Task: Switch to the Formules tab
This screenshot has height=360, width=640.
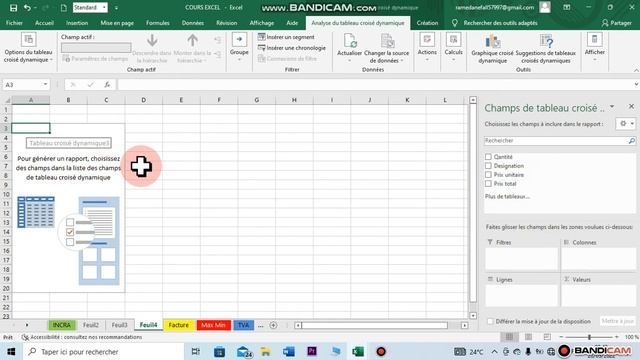Action: point(158,23)
